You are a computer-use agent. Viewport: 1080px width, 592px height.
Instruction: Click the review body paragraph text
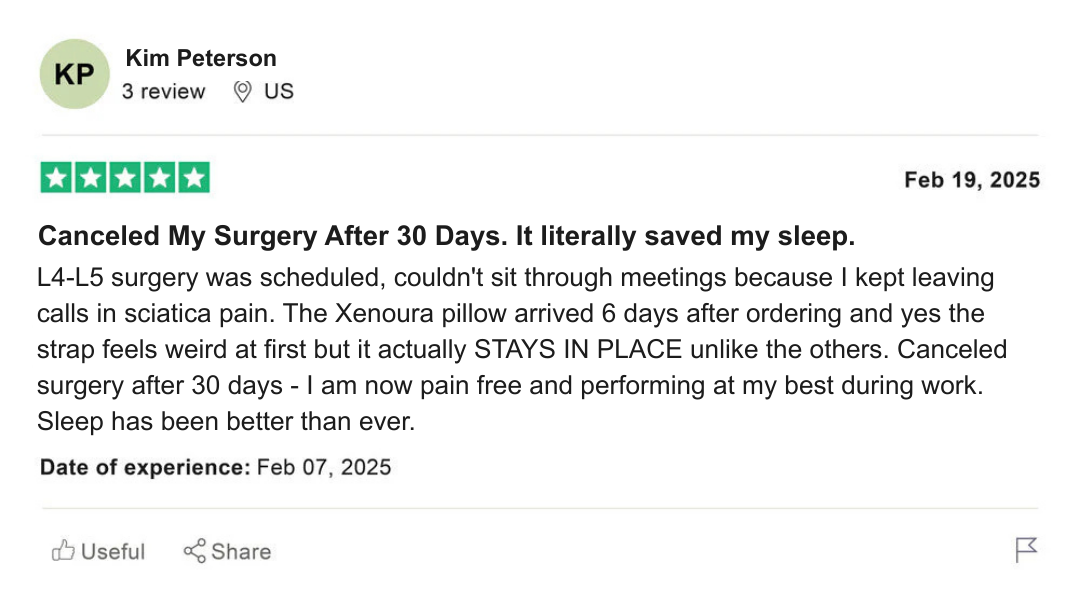tap(520, 349)
